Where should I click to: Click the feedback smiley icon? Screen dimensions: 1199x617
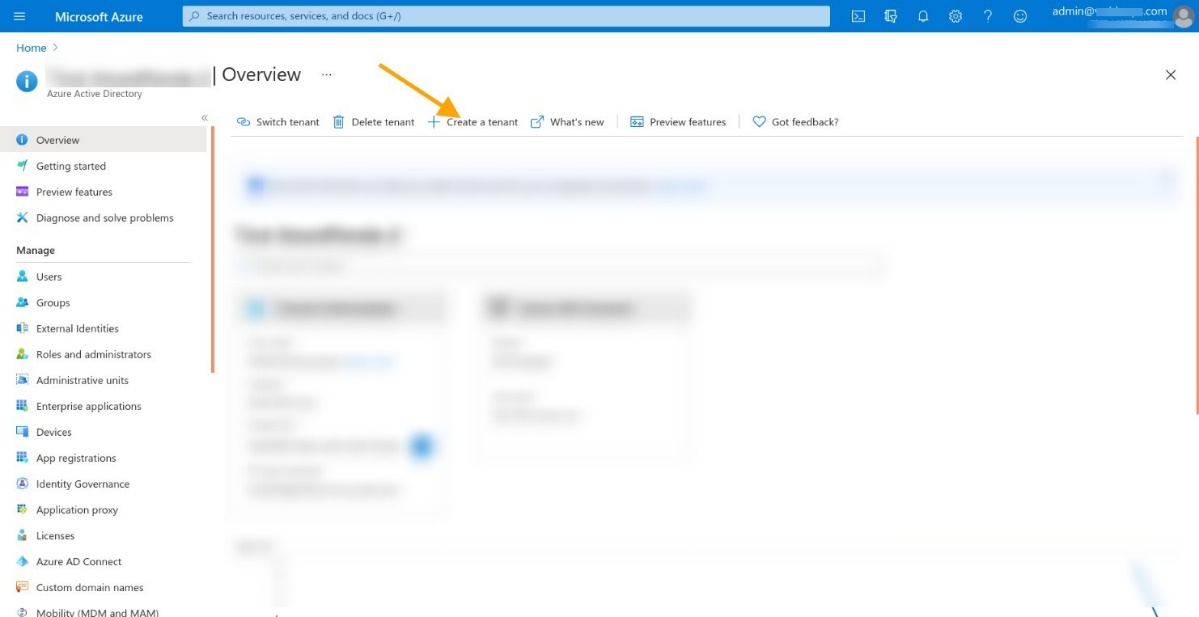[x=1020, y=16]
